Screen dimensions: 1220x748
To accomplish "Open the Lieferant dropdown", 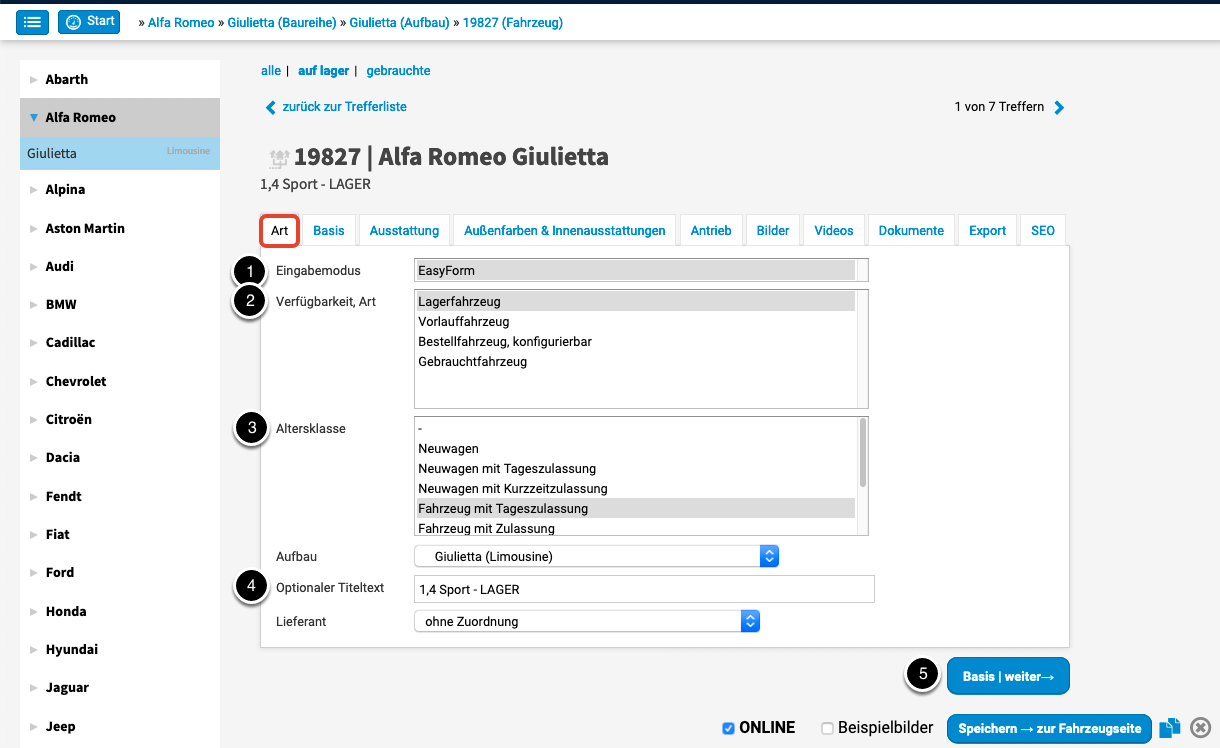I will (x=587, y=621).
